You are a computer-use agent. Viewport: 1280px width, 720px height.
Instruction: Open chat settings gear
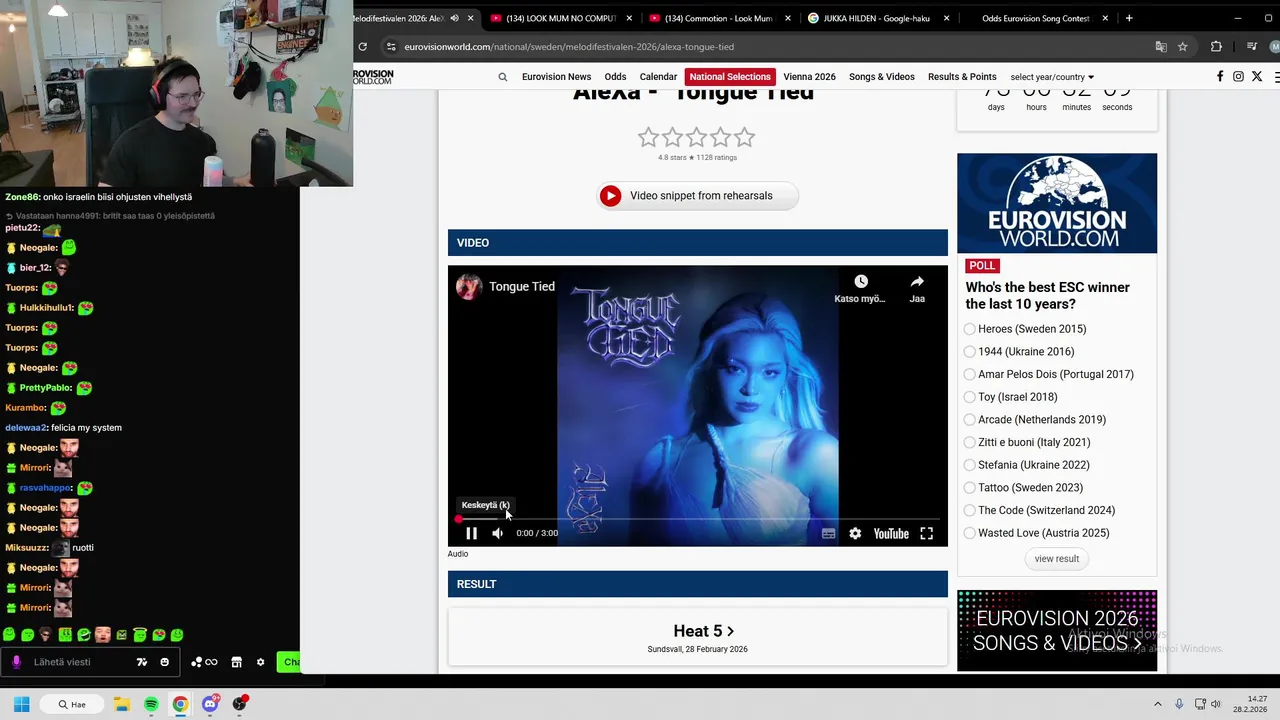(x=261, y=662)
